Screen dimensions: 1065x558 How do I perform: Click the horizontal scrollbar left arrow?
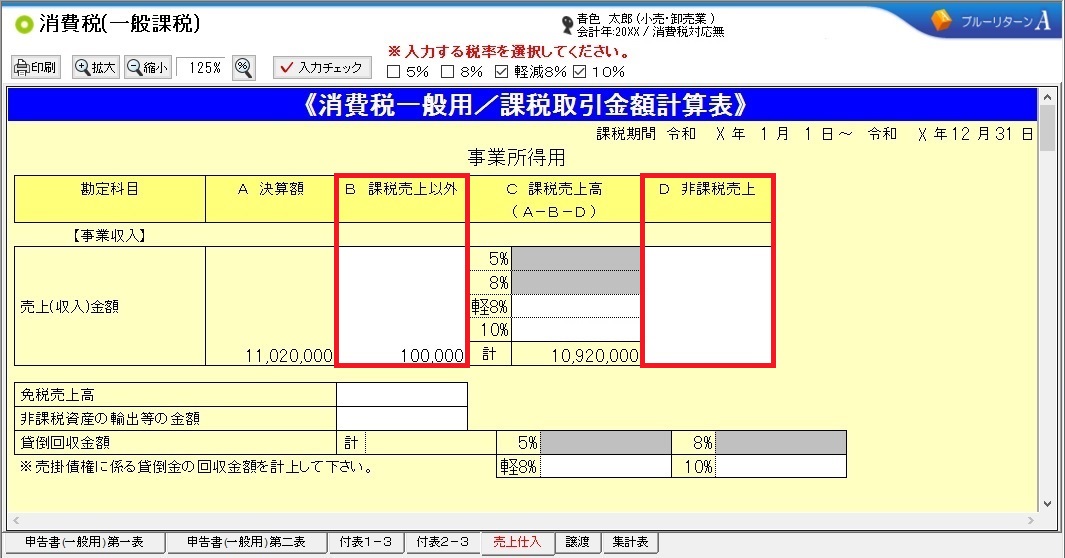(x=16, y=521)
